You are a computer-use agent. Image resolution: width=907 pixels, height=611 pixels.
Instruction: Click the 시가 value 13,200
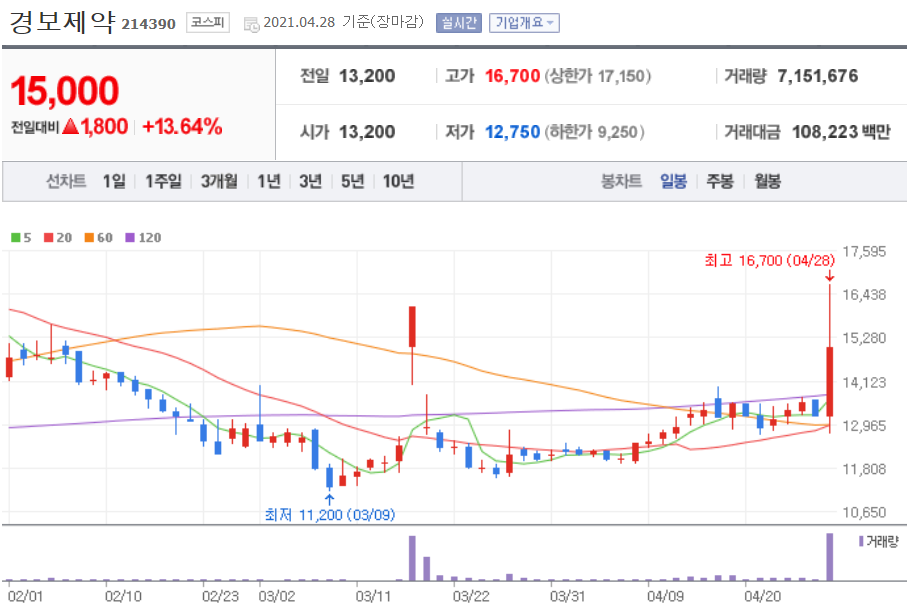coord(367,132)
